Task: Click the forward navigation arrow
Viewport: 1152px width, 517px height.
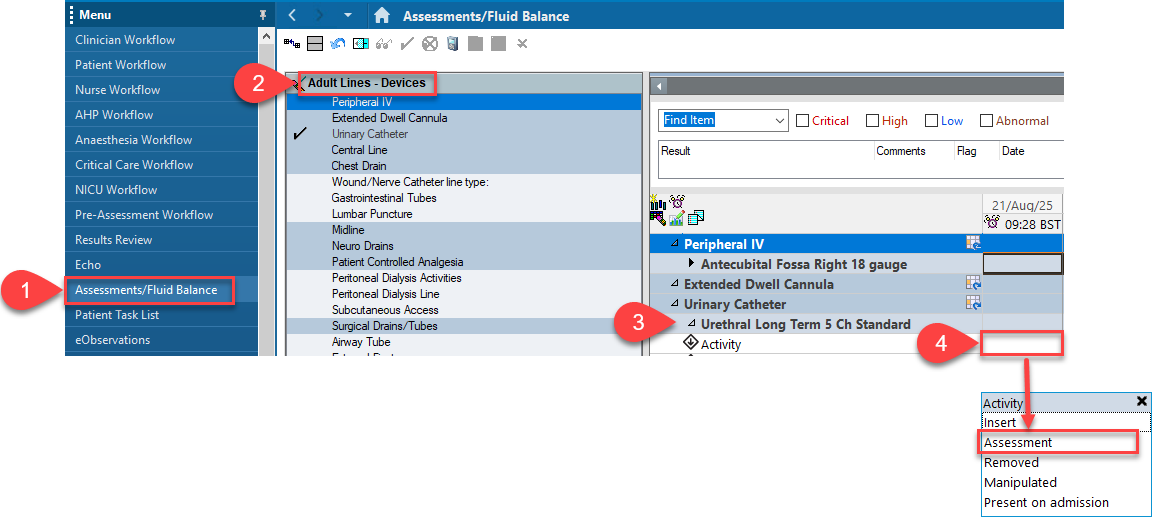Action: [x=318, y=15]
